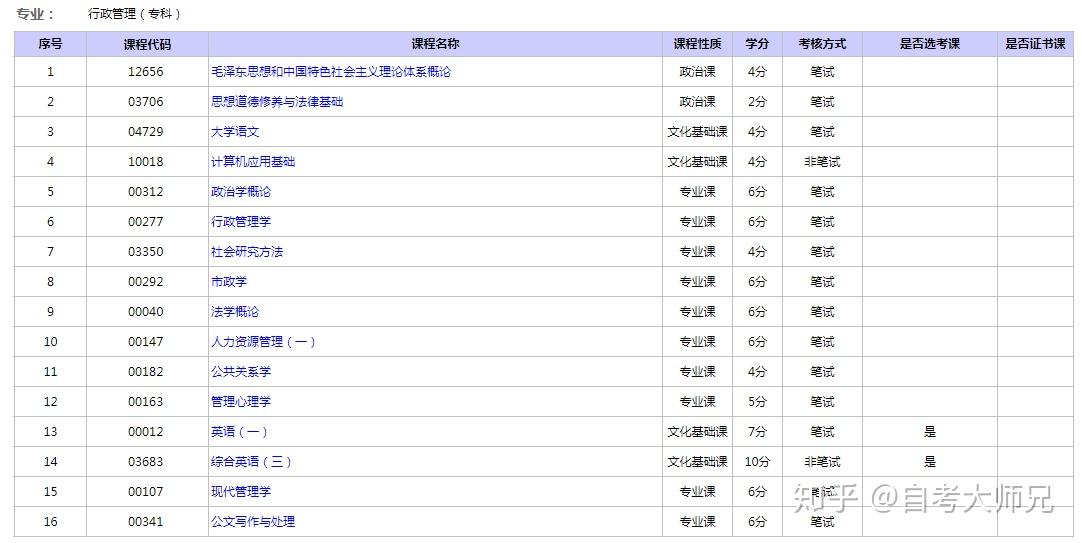The height and width of the screenshot is (543, 1082).
Task: Click 政治课 in the 思想道德修养 row
Action: click(698, 101)
